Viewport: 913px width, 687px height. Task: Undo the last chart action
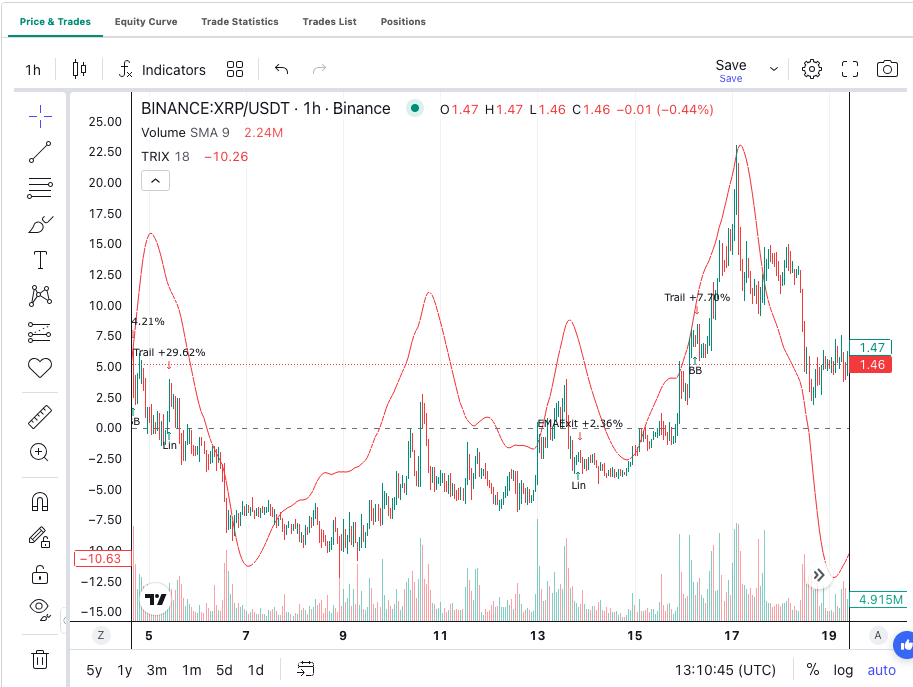(282, 69)
